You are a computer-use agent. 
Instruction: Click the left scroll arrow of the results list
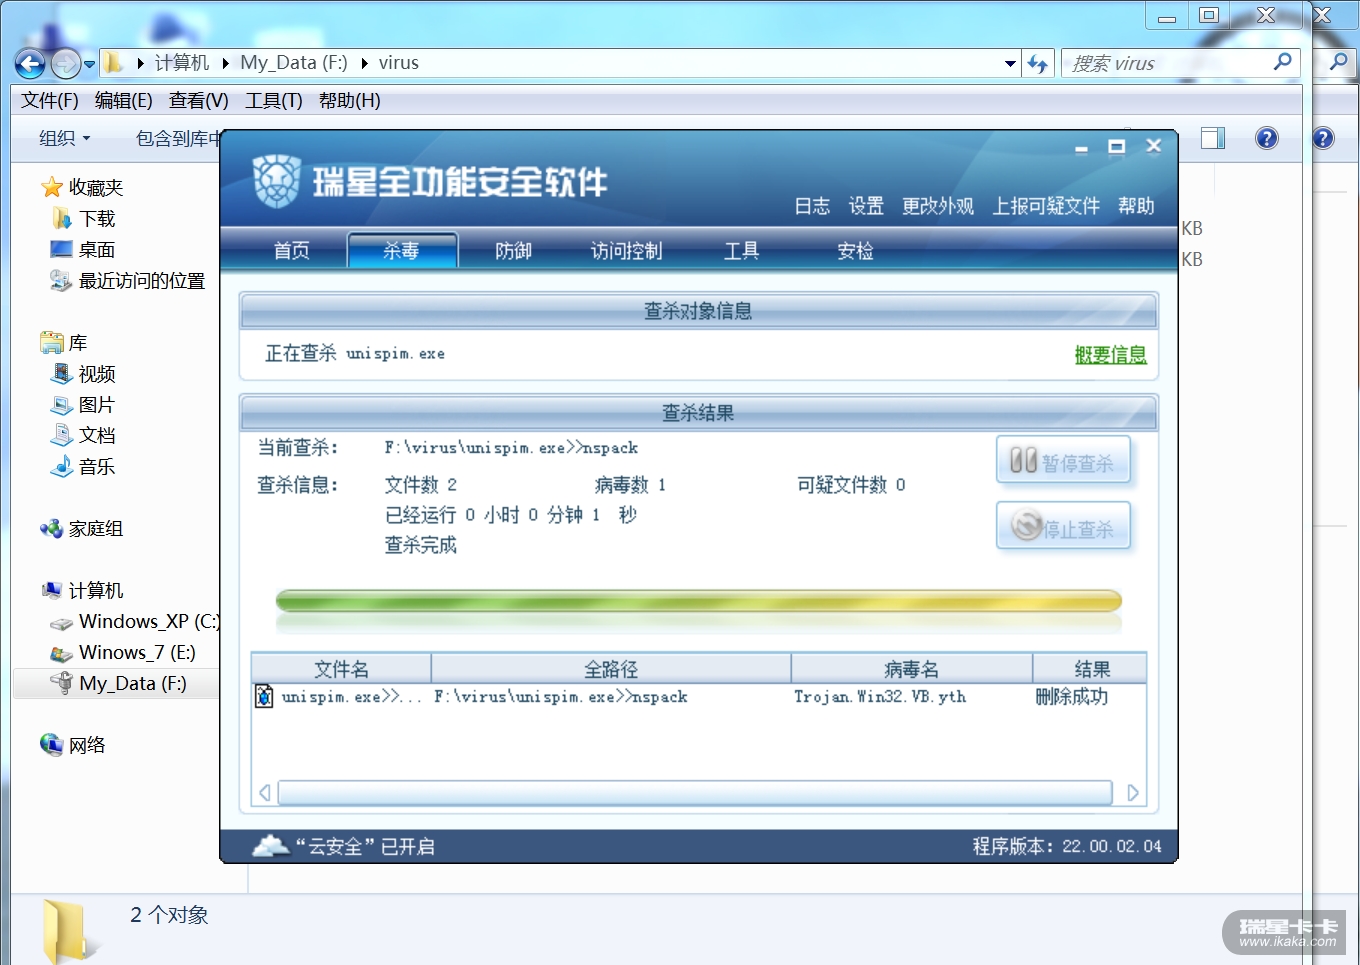click(x=265, y=793)
